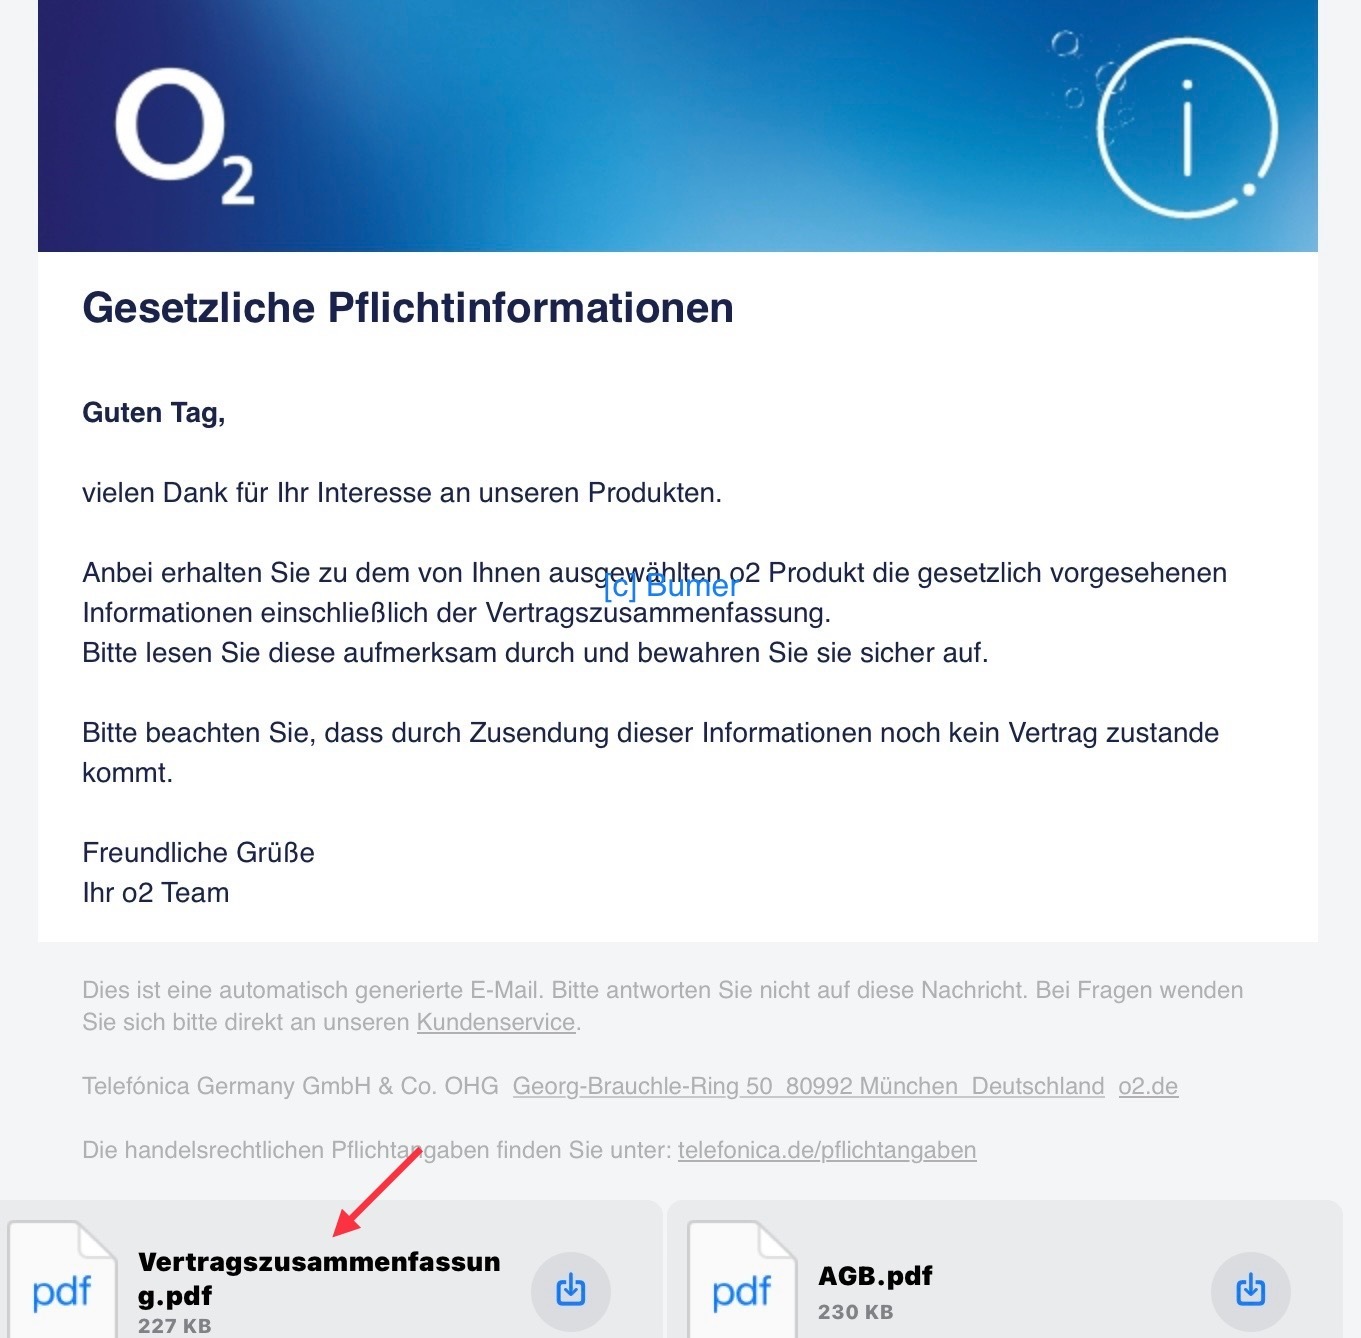Click the 227 KB file size label
Viewport: 1361px width, 1338px height.
[175, 1326]
